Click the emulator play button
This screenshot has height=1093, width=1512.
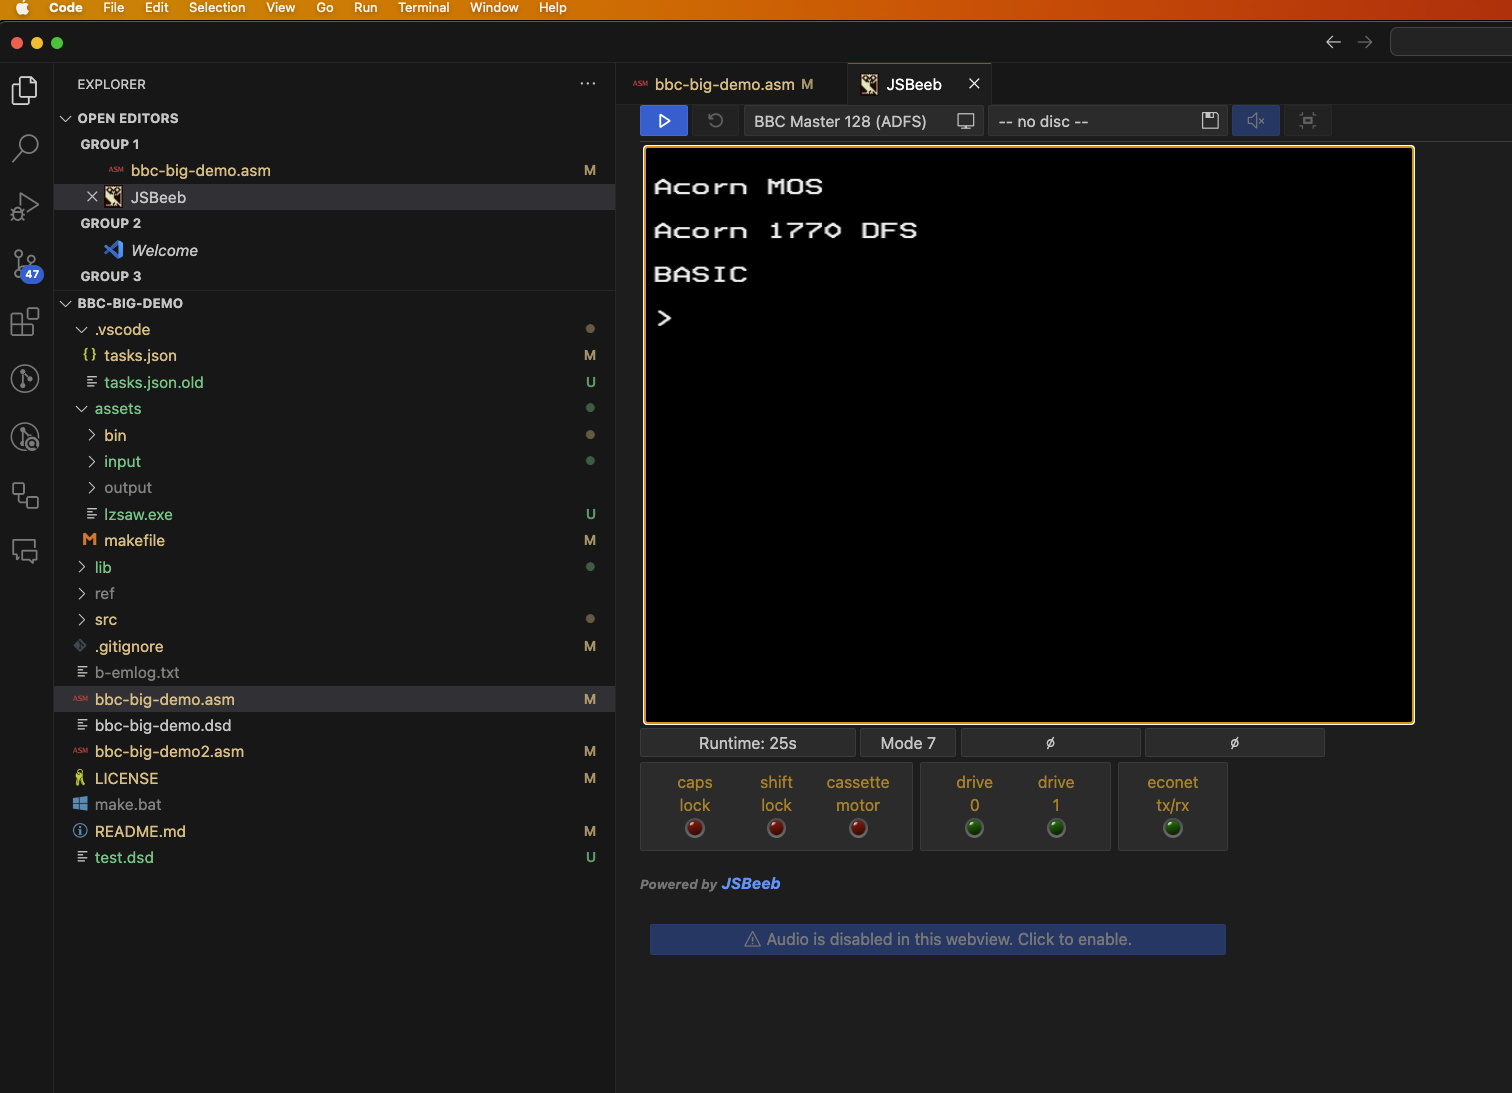(x=664, y=121)
